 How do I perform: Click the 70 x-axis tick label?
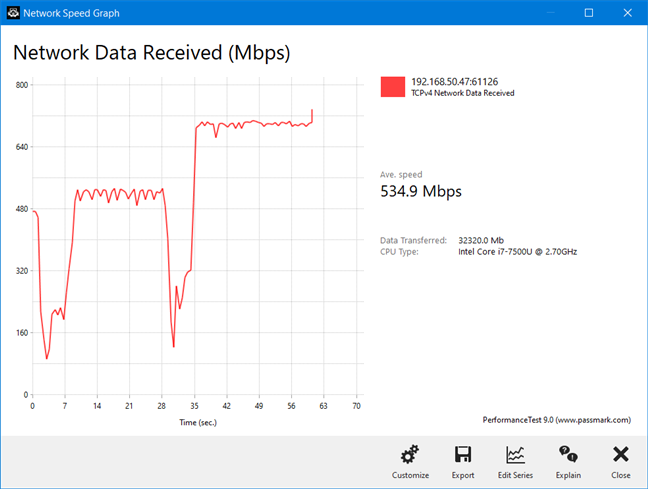click(x=356, y=406)
